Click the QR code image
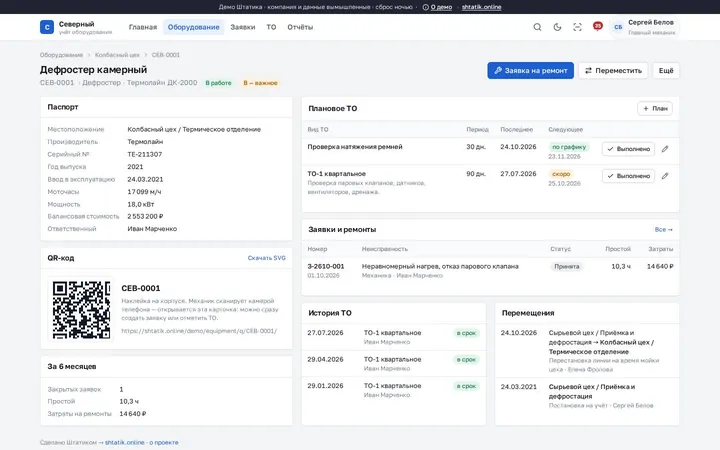This screenshot has height=450, width=720. coord(81,309)
